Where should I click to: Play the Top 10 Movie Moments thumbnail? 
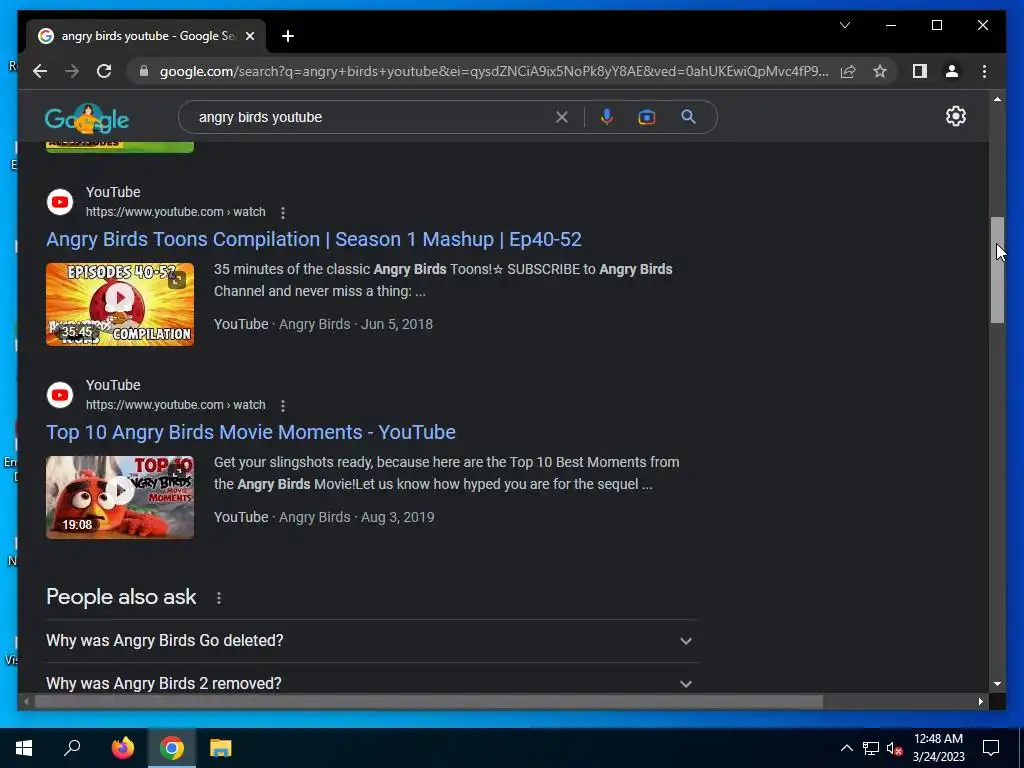(120, 498)
